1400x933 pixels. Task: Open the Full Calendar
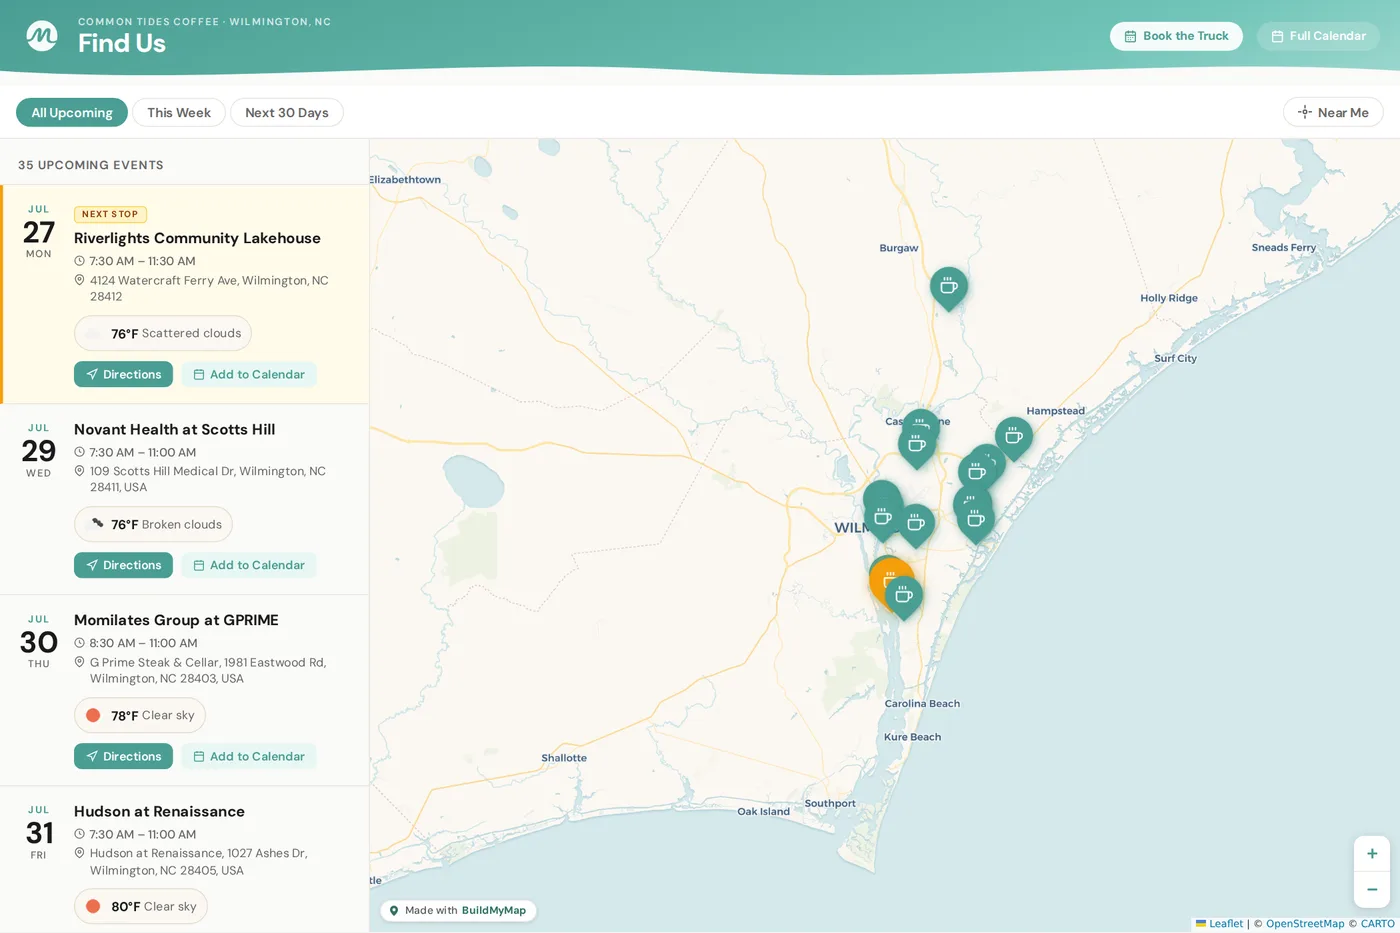pos(1318,36)
